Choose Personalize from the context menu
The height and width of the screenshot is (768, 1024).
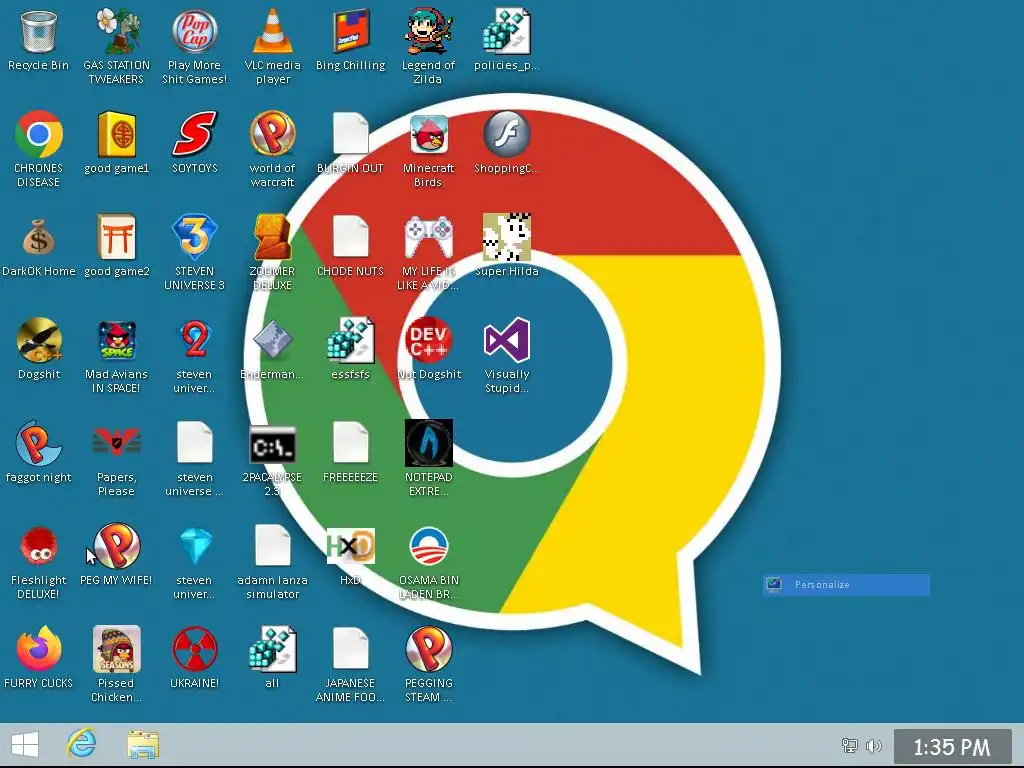point(846,584)
